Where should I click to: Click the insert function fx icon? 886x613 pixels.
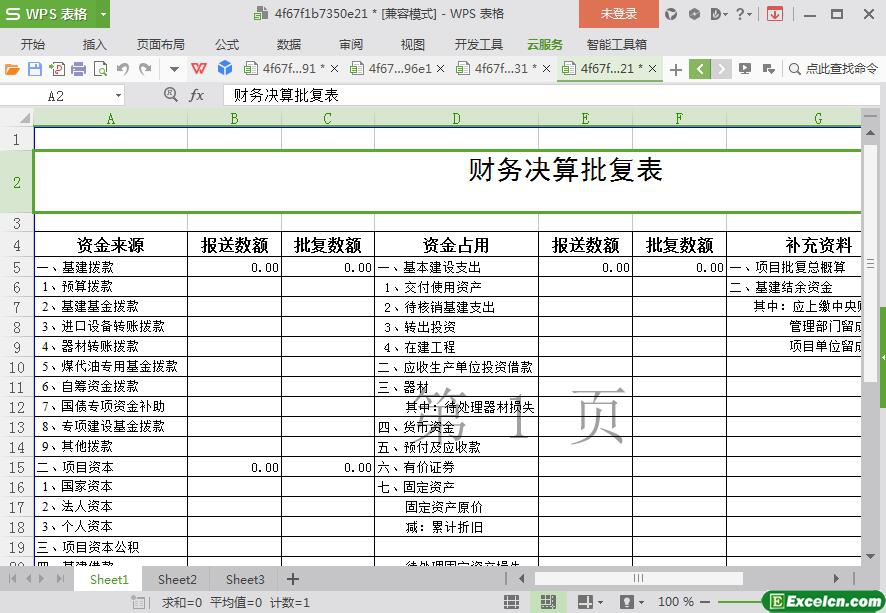[x=197, y=95]
